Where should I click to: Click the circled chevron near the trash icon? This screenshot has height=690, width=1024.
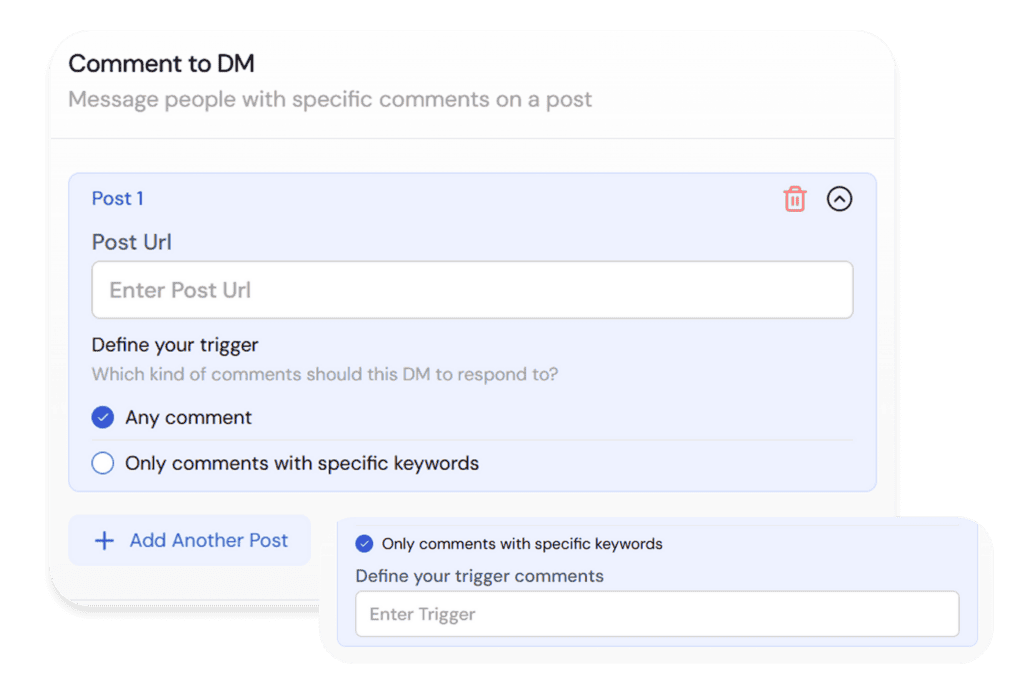click(840, 199)
